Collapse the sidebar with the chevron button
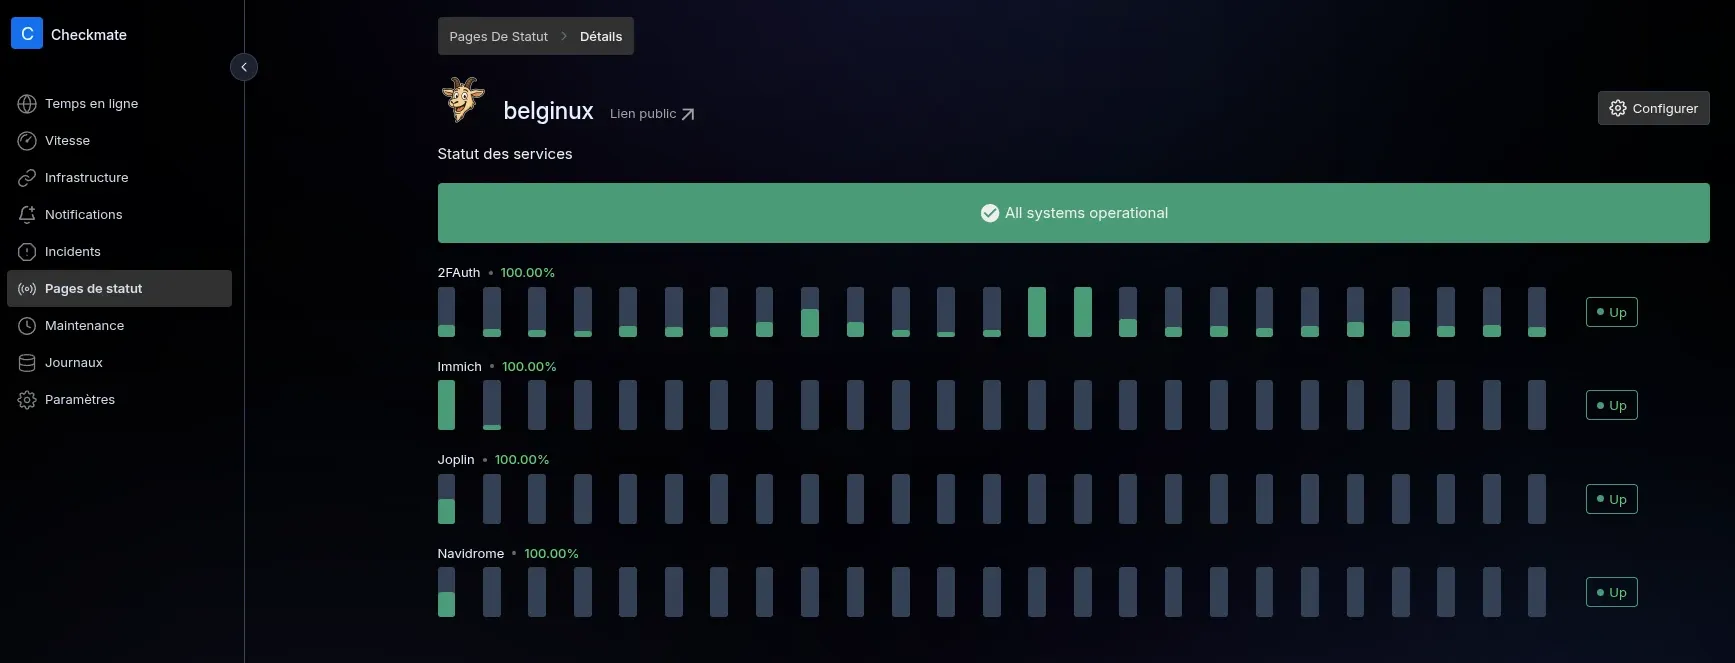 [244, 67]
